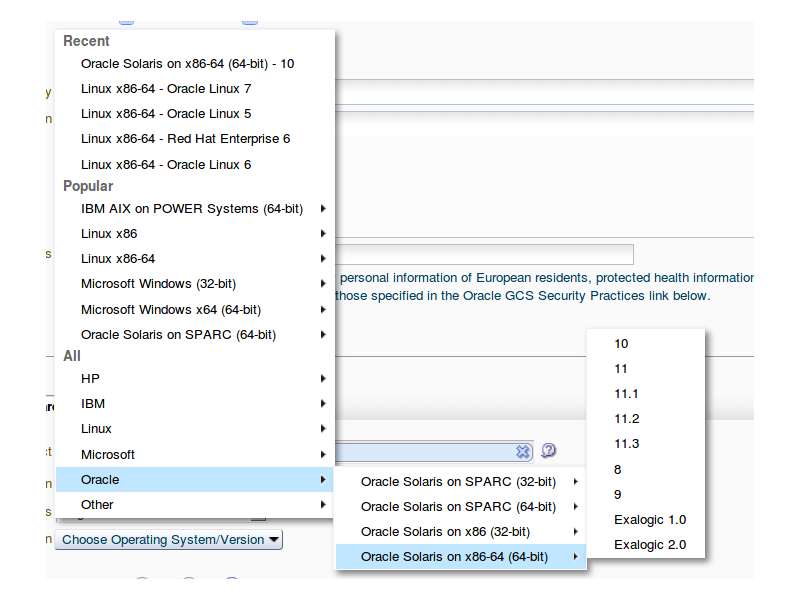Expand the popular Linux x86-64 submenu
Viewport: 800px width, 600px height.
[x=195, y=259]
